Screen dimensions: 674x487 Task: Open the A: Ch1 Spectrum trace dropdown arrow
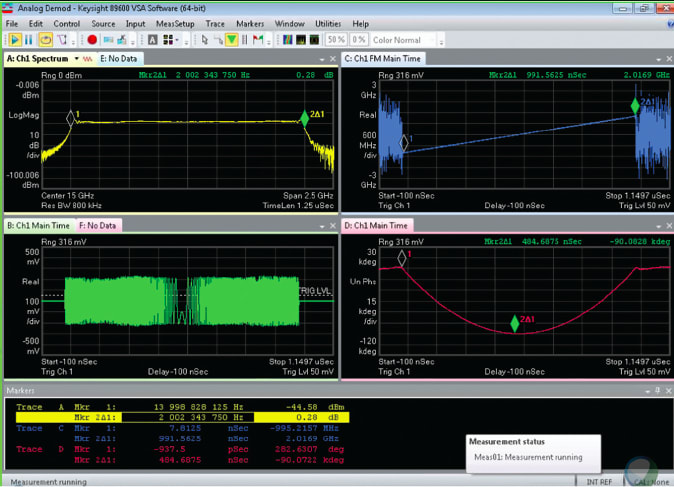[75, 59]
